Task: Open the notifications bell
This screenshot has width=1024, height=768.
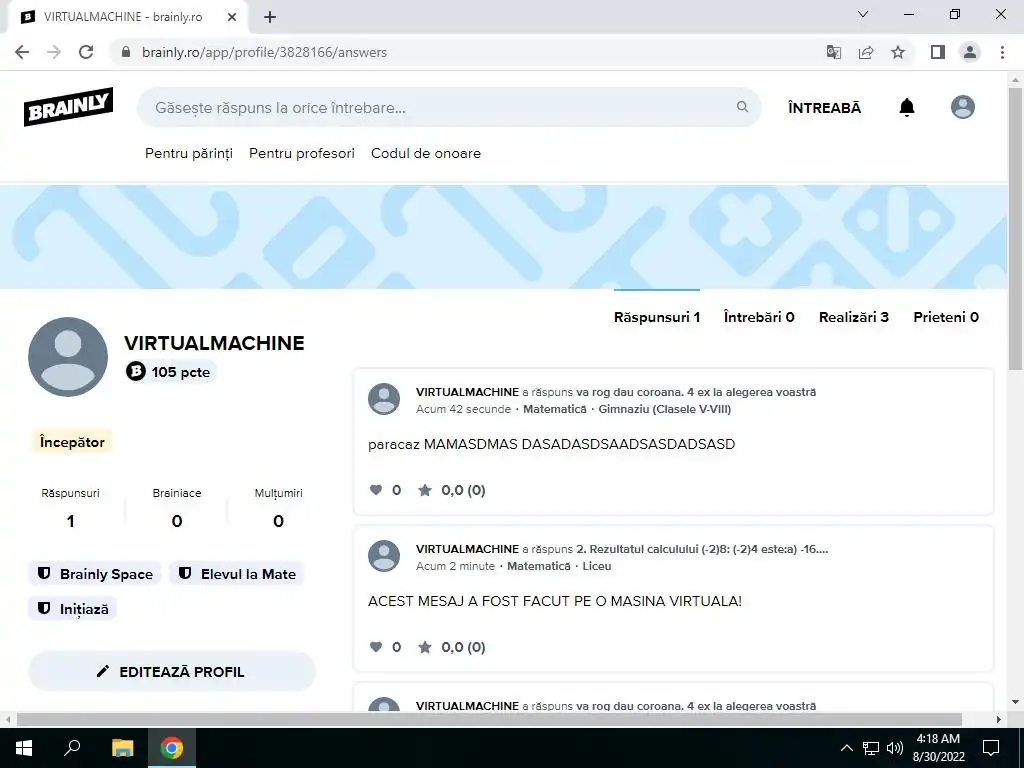Action: tap(906, 107)
